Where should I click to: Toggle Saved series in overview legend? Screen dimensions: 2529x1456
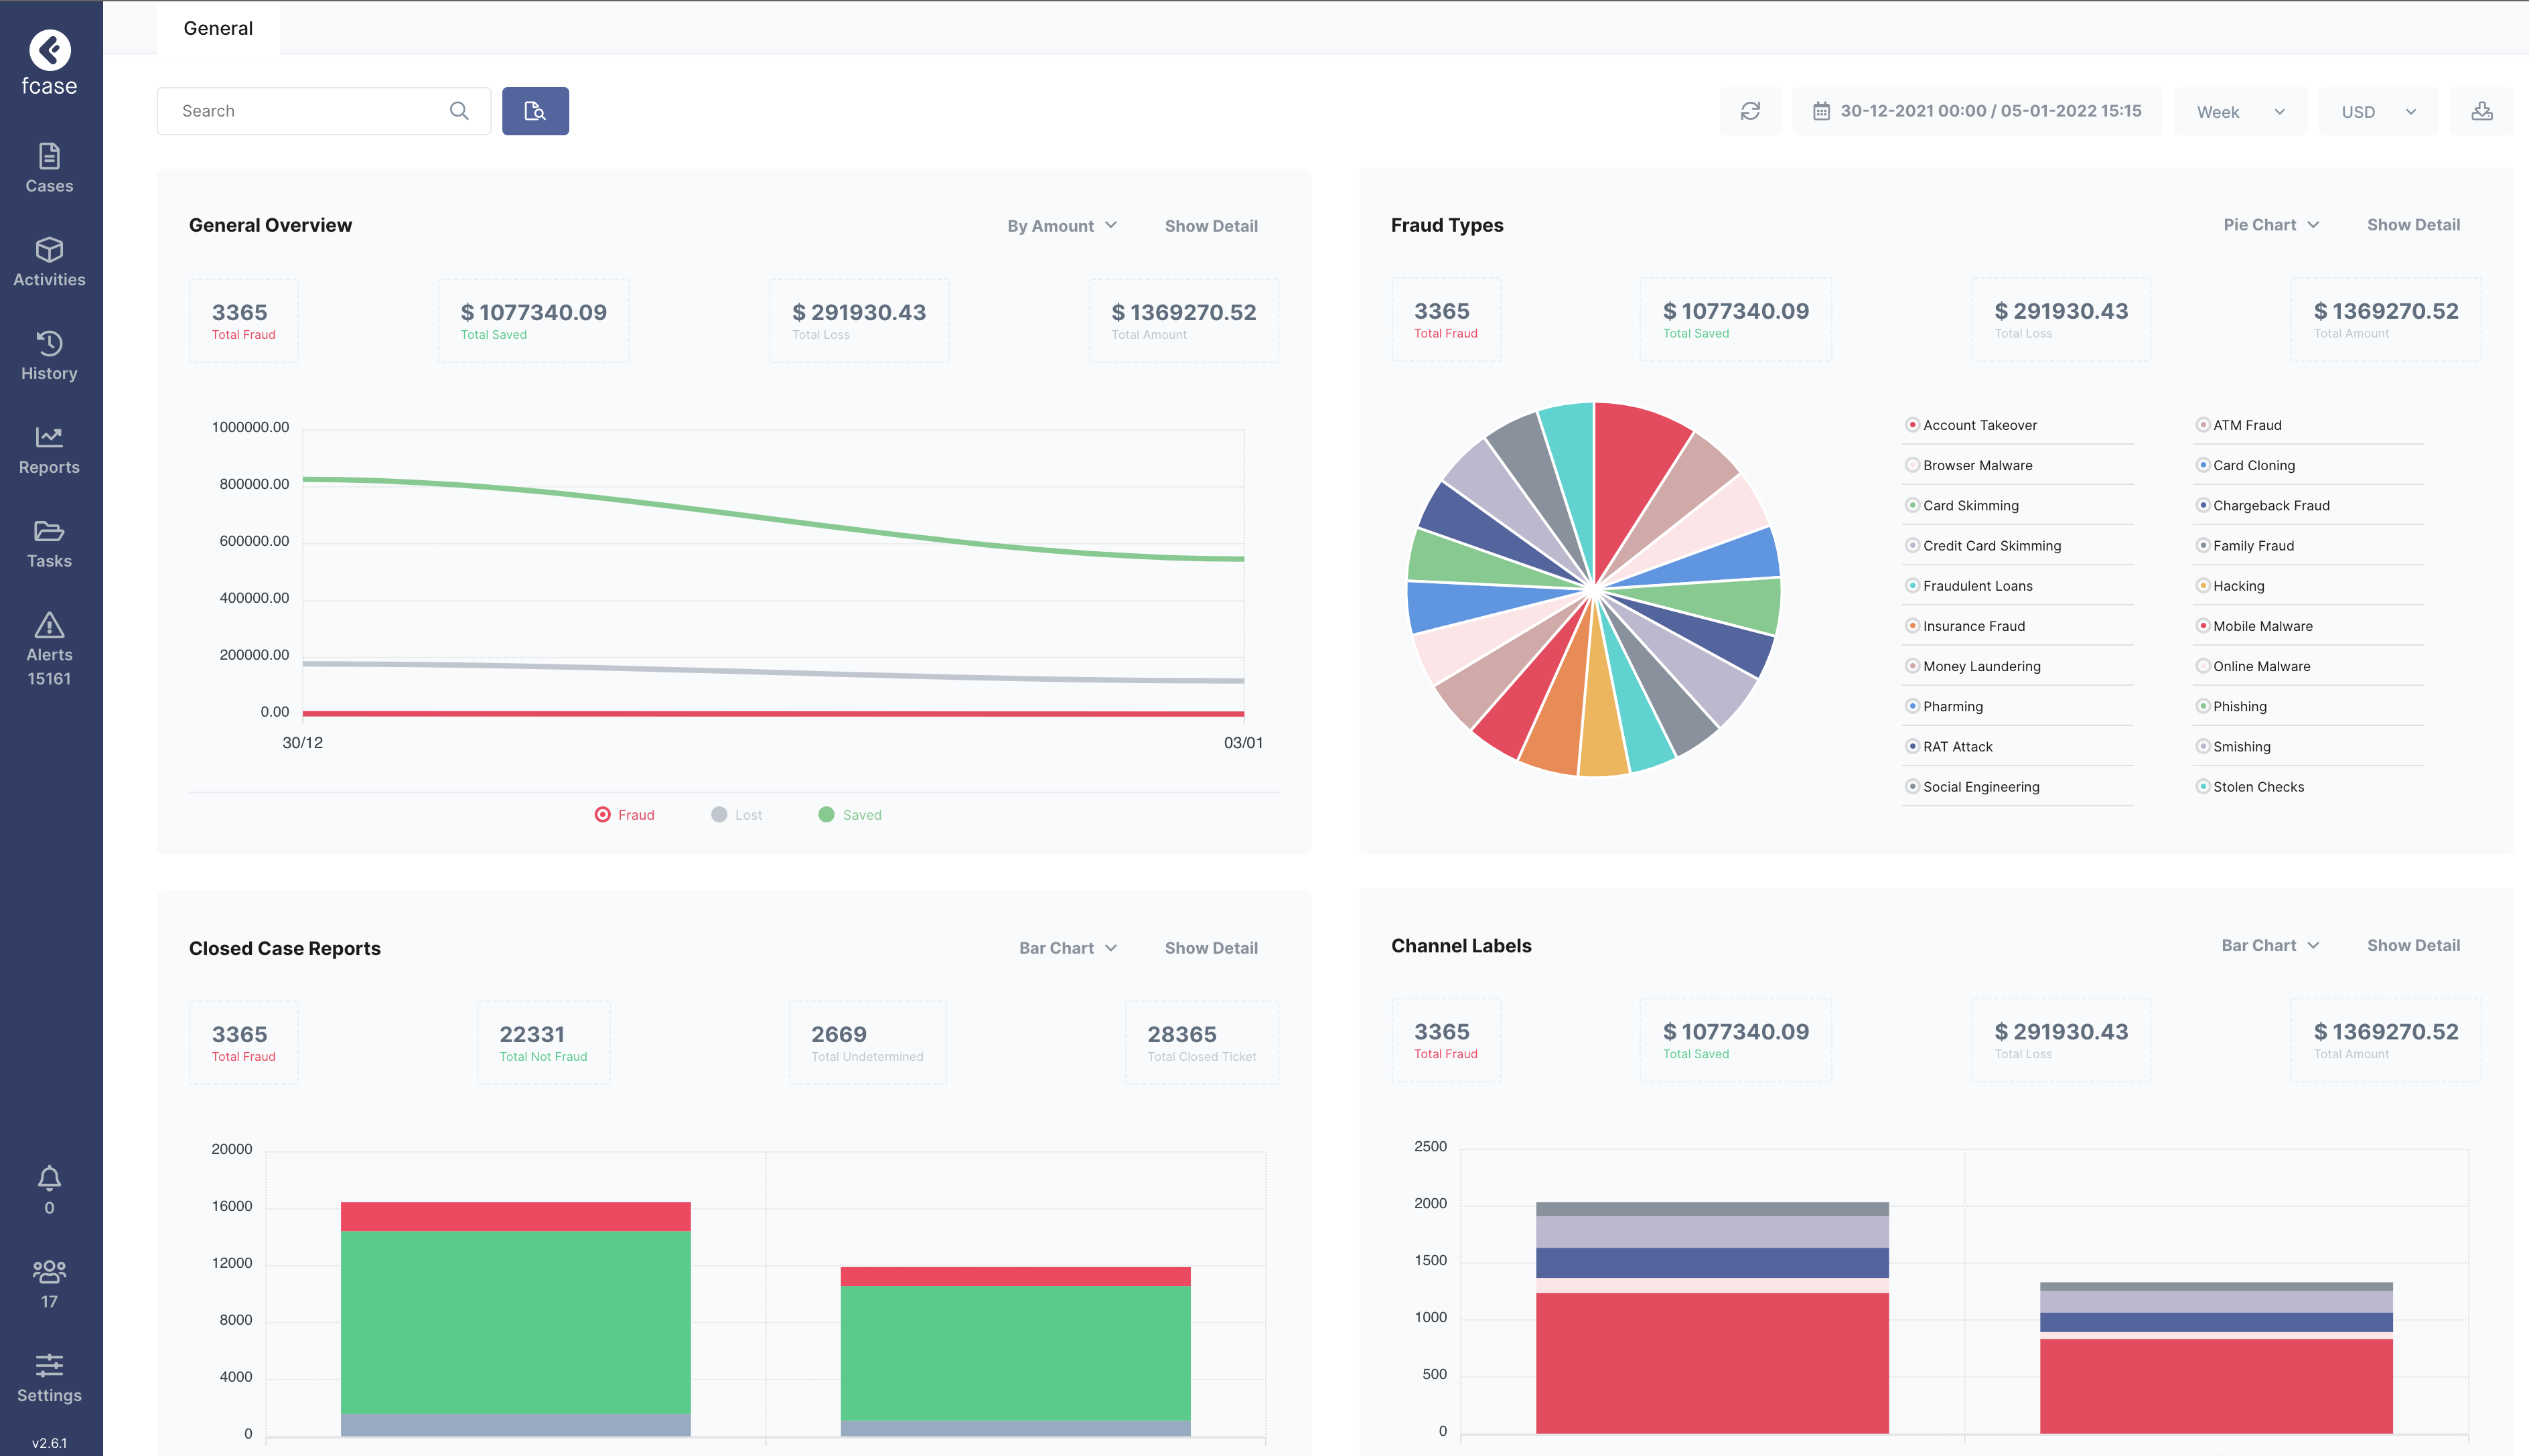850,815
